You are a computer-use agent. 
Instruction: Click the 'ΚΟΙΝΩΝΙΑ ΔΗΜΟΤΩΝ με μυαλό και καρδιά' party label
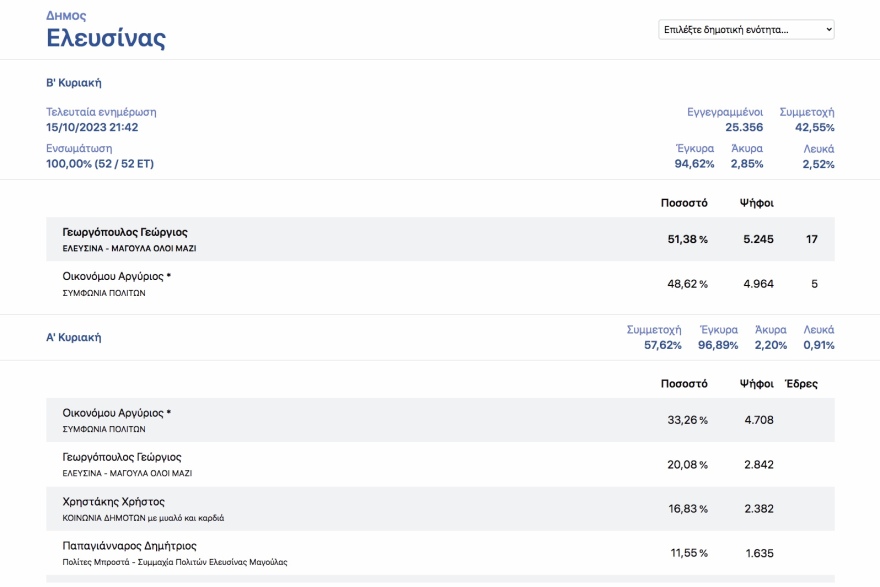143,518
